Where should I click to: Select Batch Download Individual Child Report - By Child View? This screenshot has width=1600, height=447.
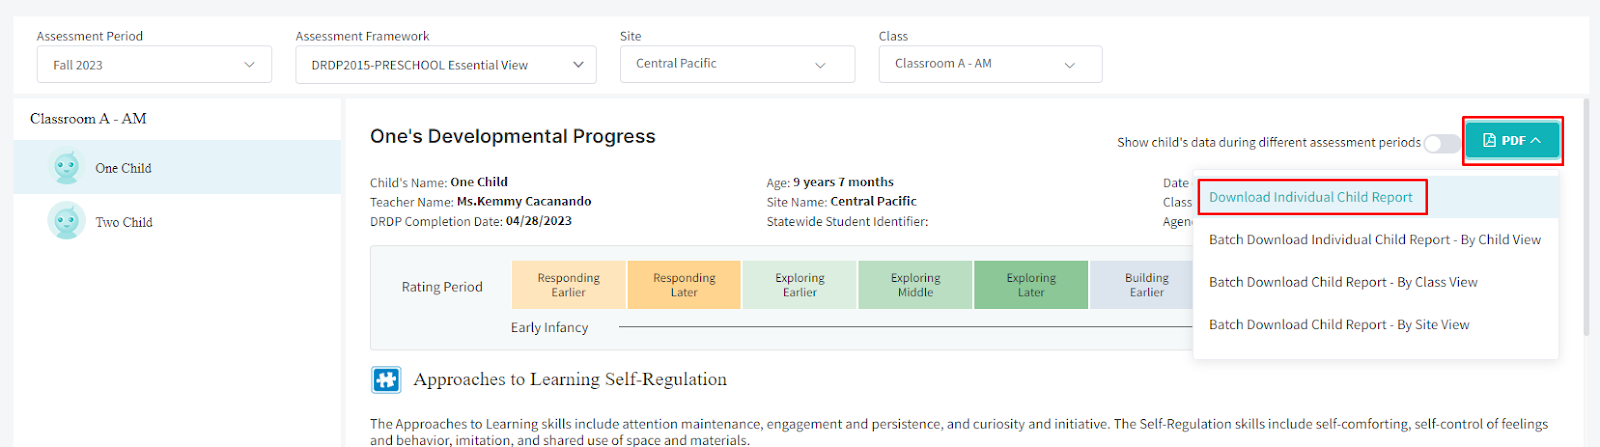tap(1374, 240)
